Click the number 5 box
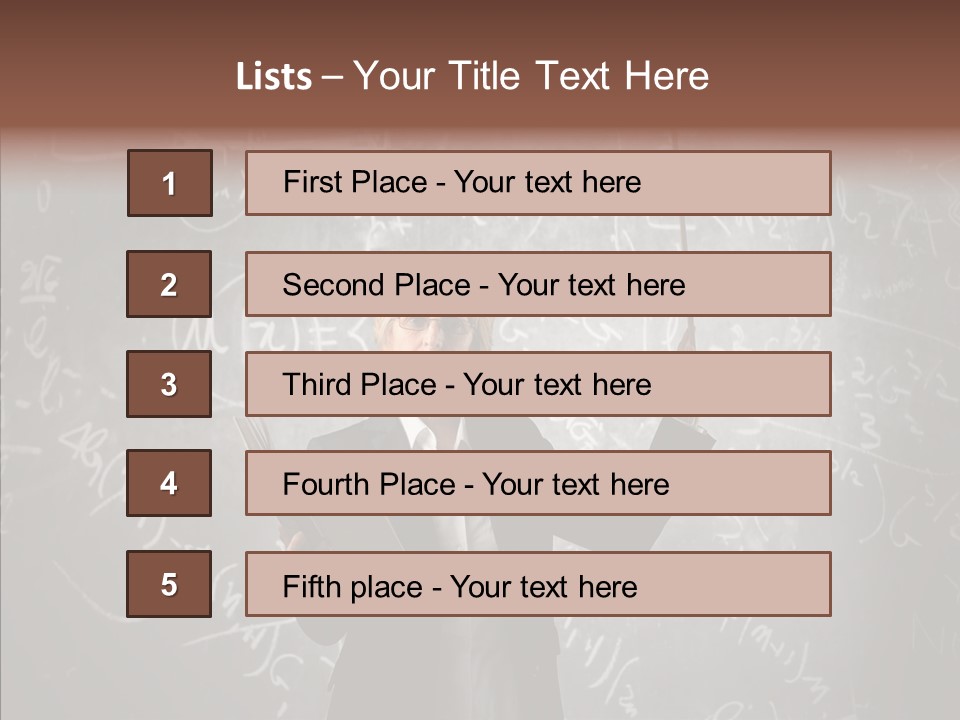This screenshot has width=960, height=720. [x=169, y=584]
